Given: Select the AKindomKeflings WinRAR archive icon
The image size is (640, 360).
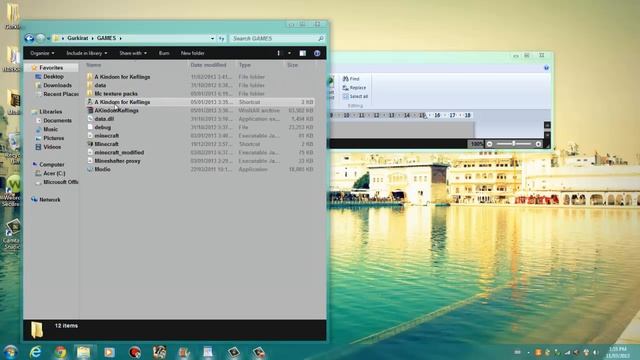Looking at the screenshot, I should [90, 111].
